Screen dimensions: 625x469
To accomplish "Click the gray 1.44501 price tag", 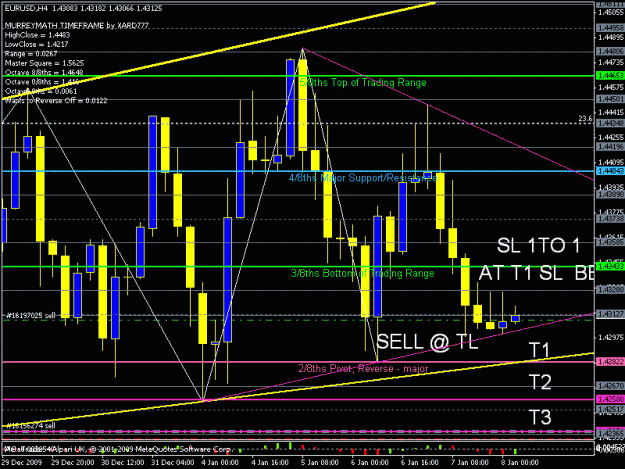I will [x=610, y=99].
